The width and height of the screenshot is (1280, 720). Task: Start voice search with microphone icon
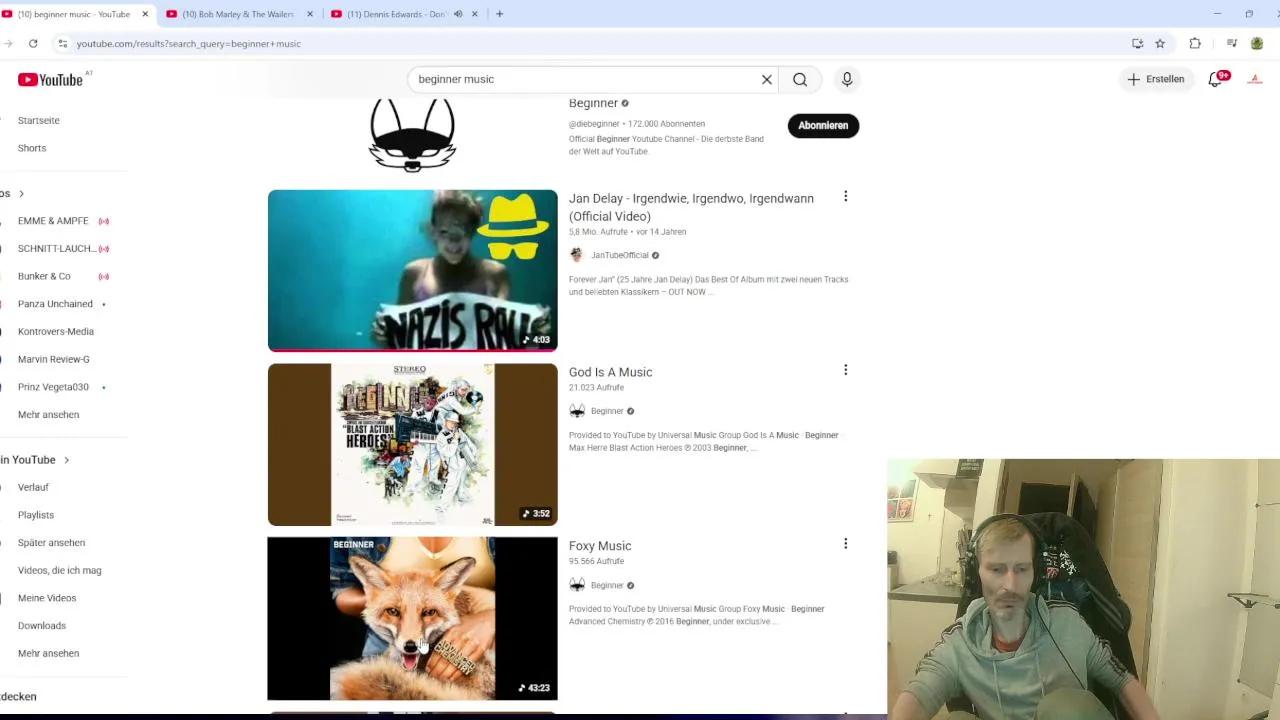point(847,79)
